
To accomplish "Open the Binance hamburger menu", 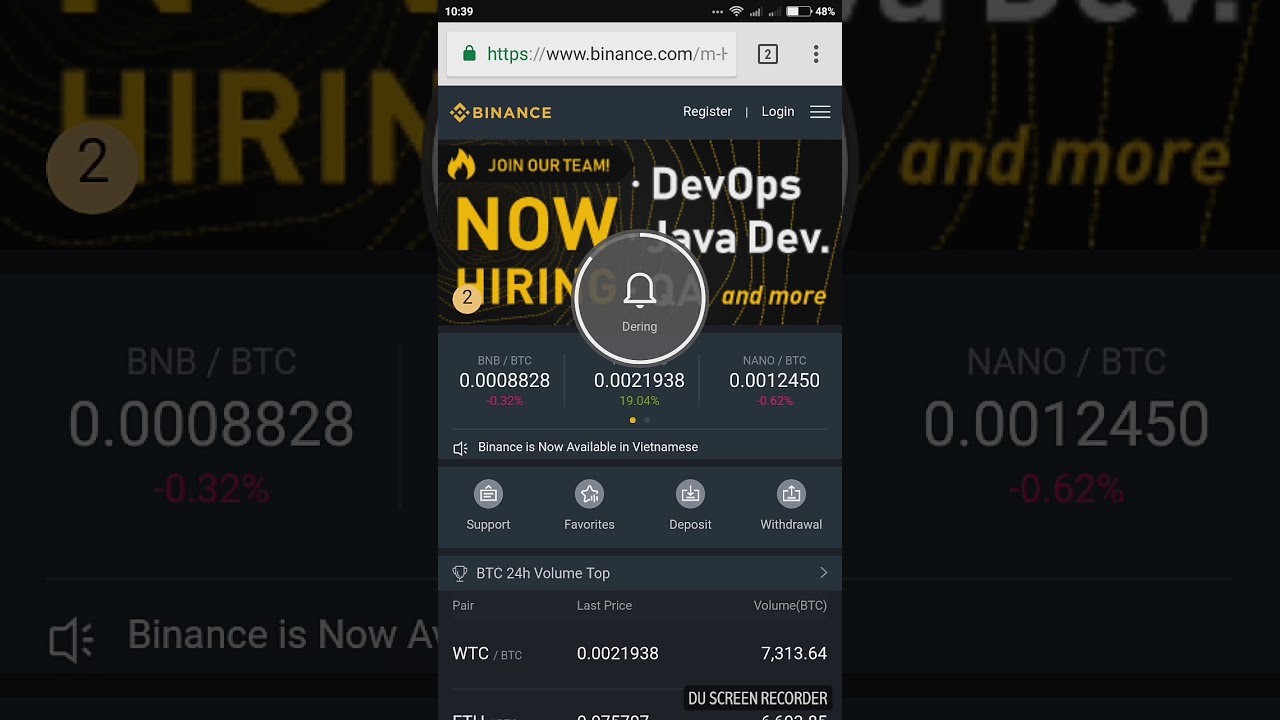I will pyautogui.click(x=820, y=112).
